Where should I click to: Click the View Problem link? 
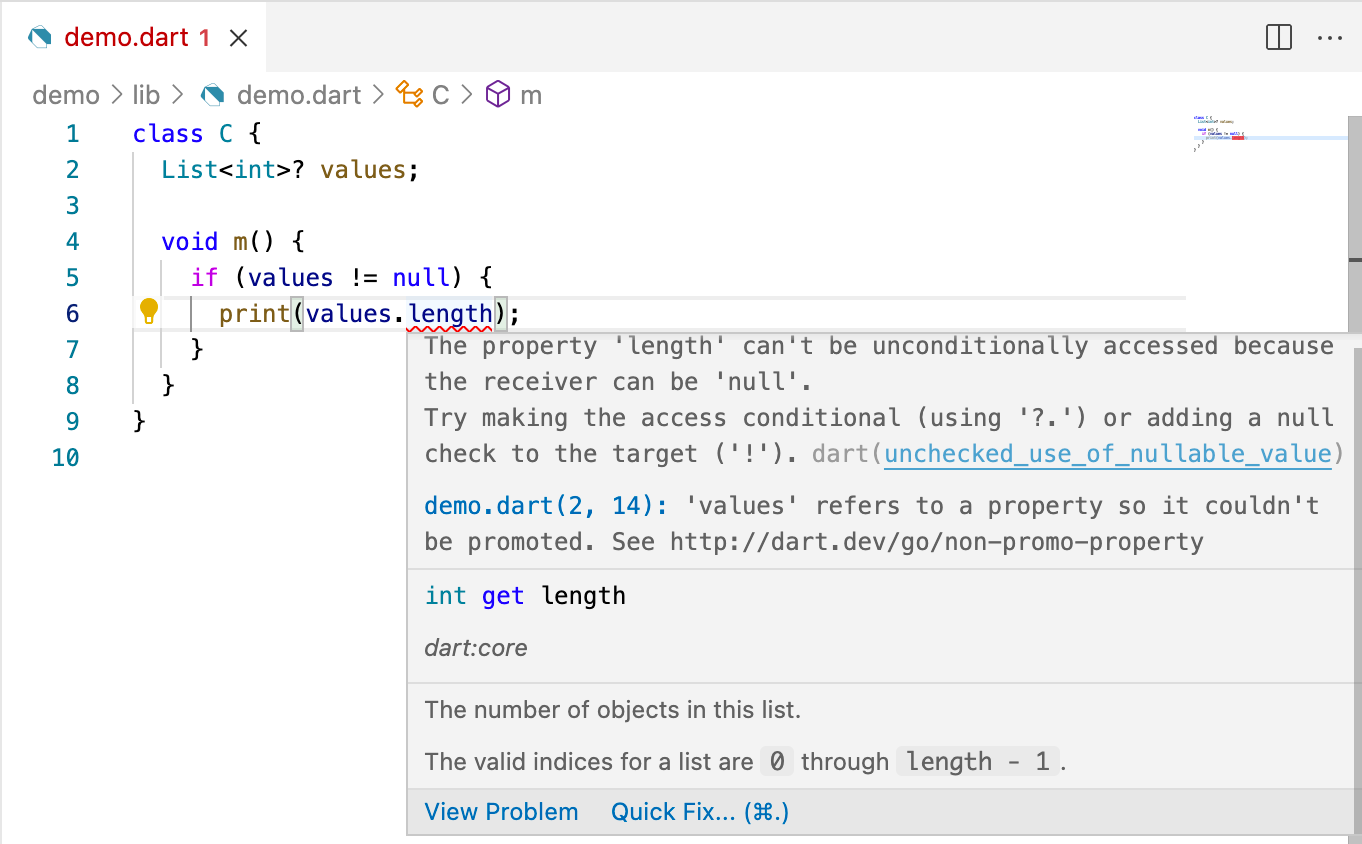(501, 812)
